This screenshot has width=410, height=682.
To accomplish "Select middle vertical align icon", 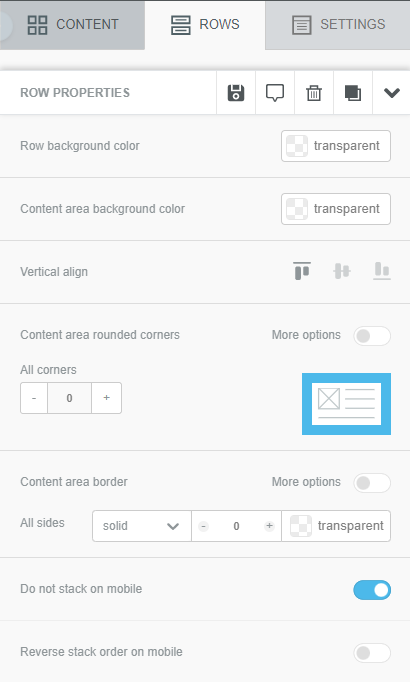I will [342, 271].
